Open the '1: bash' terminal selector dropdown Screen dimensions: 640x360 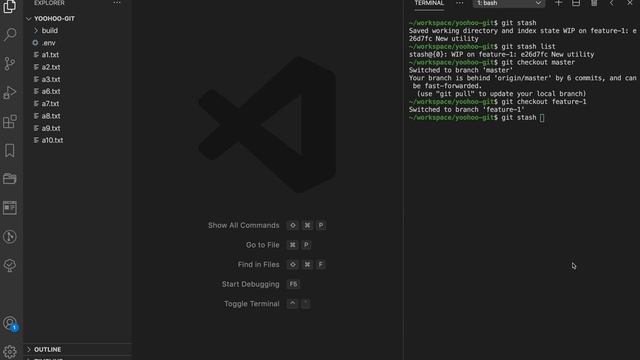pyautogui.click(x=509, y=3)
